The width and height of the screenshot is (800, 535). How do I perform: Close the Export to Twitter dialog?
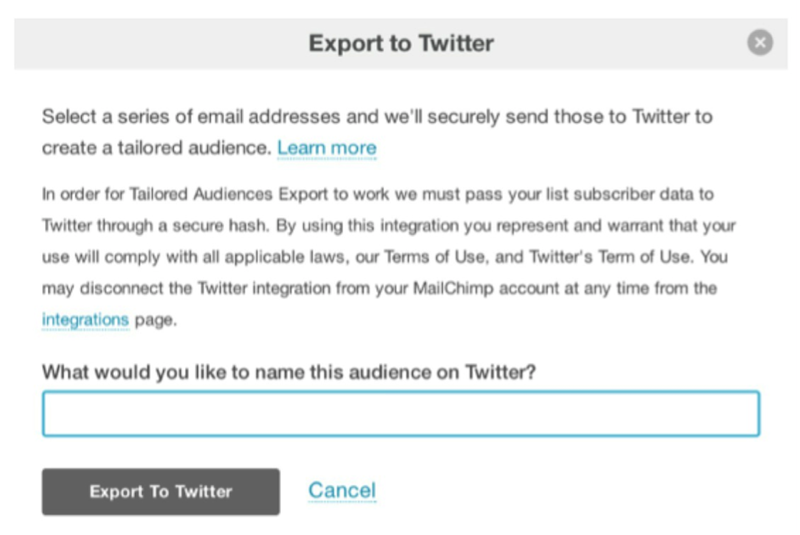point(760,42)
